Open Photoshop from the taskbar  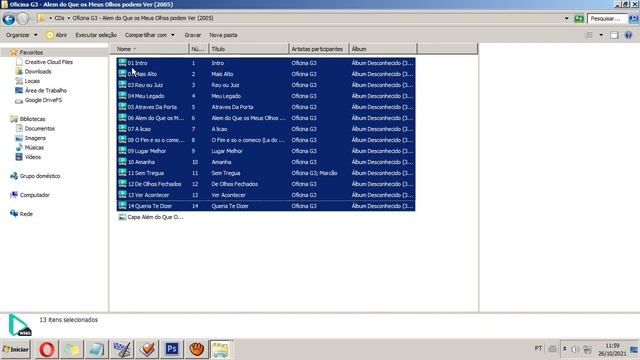[x=171, y=349]
